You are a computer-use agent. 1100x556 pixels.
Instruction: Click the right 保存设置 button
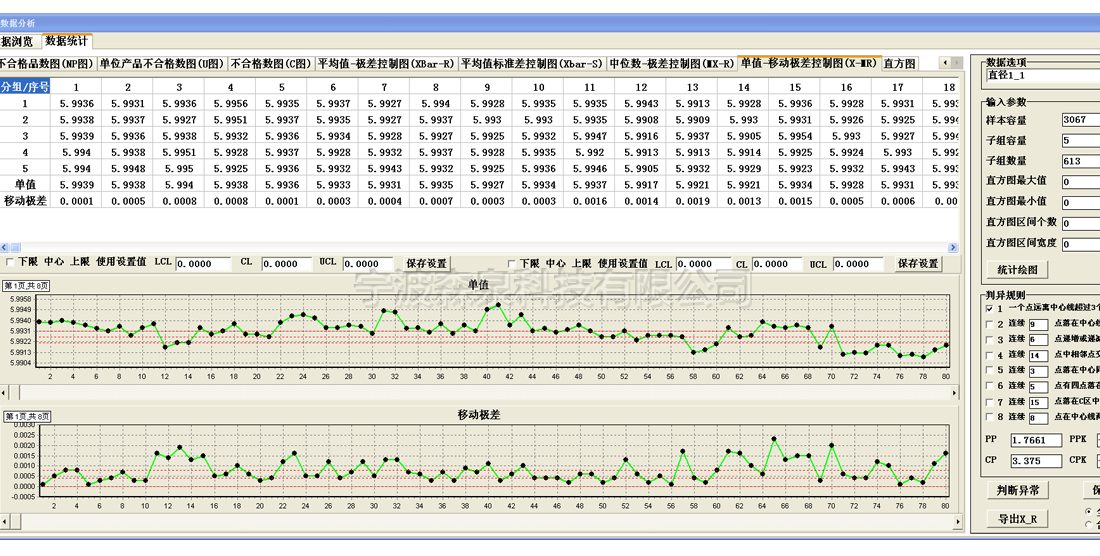tap(917, 264)
